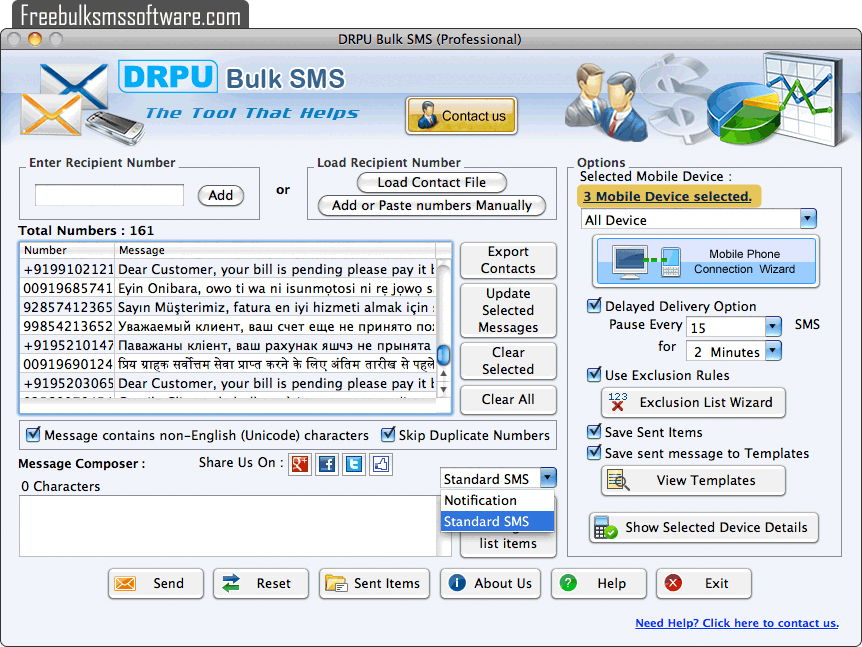
Task: Disable Delayed Delivery Option checkbox
Action: click(594, 305)
